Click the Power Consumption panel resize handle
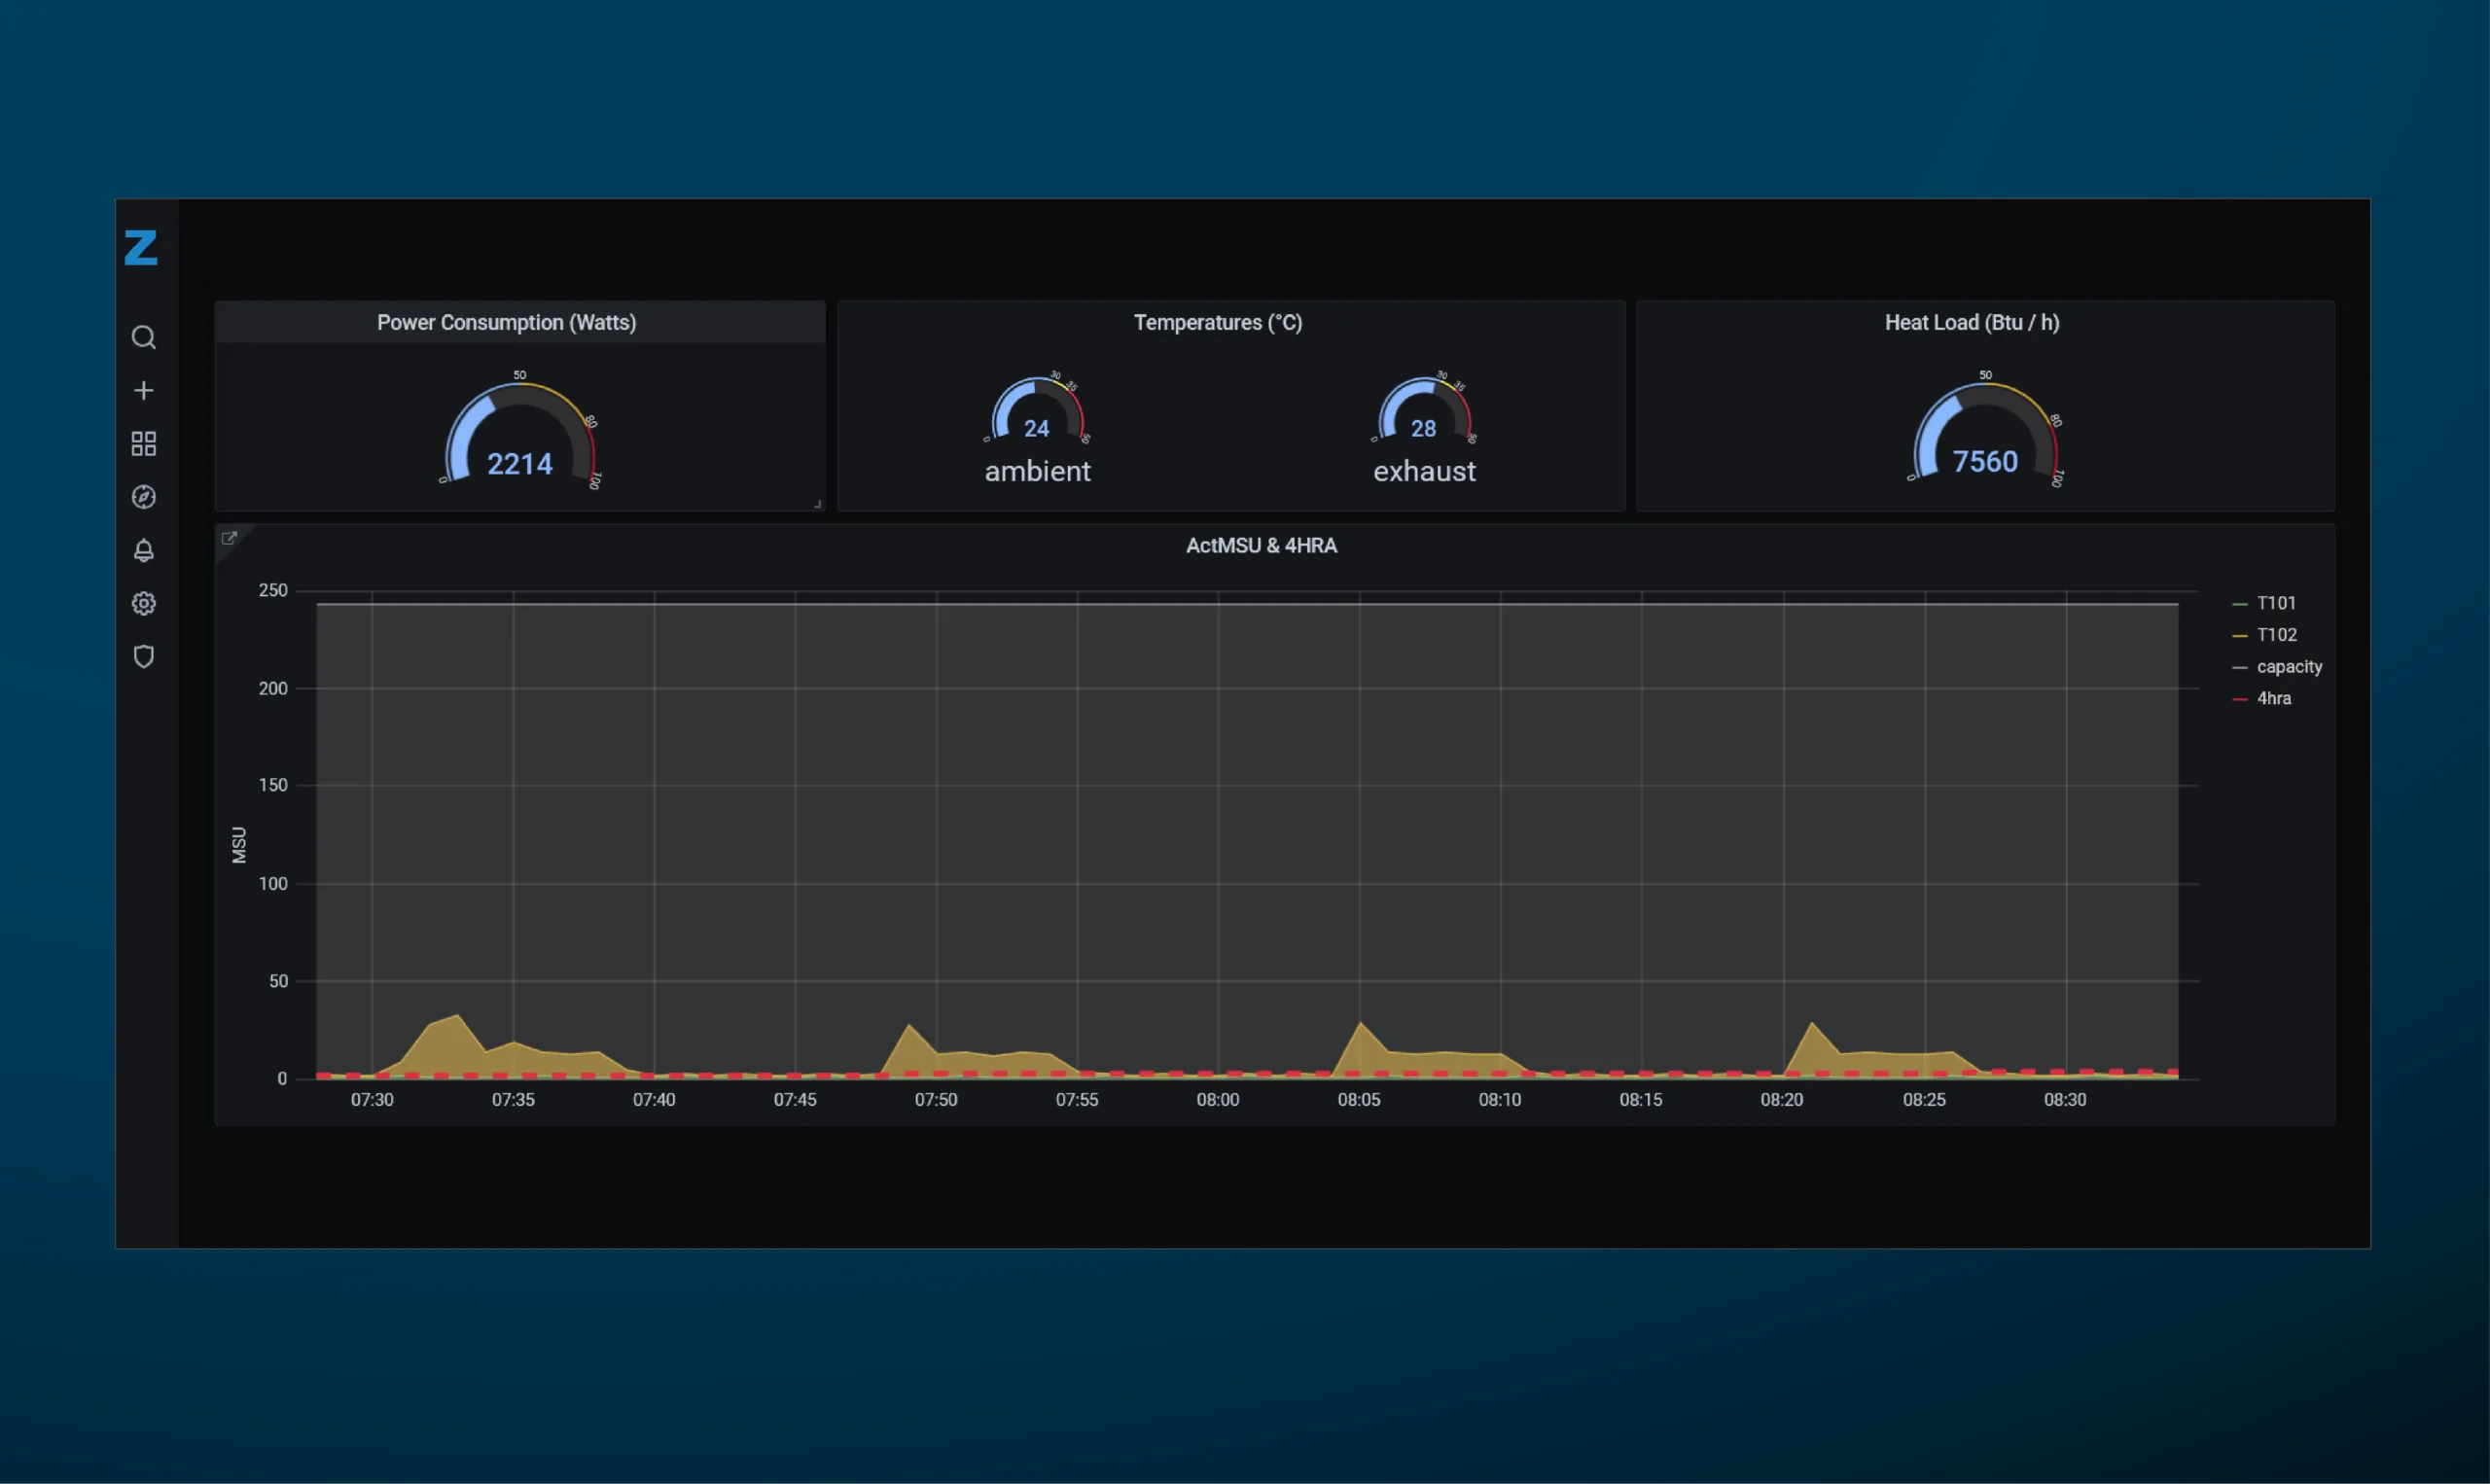This screenshot has height=1484, width=2490. click(x=817, y=505)
